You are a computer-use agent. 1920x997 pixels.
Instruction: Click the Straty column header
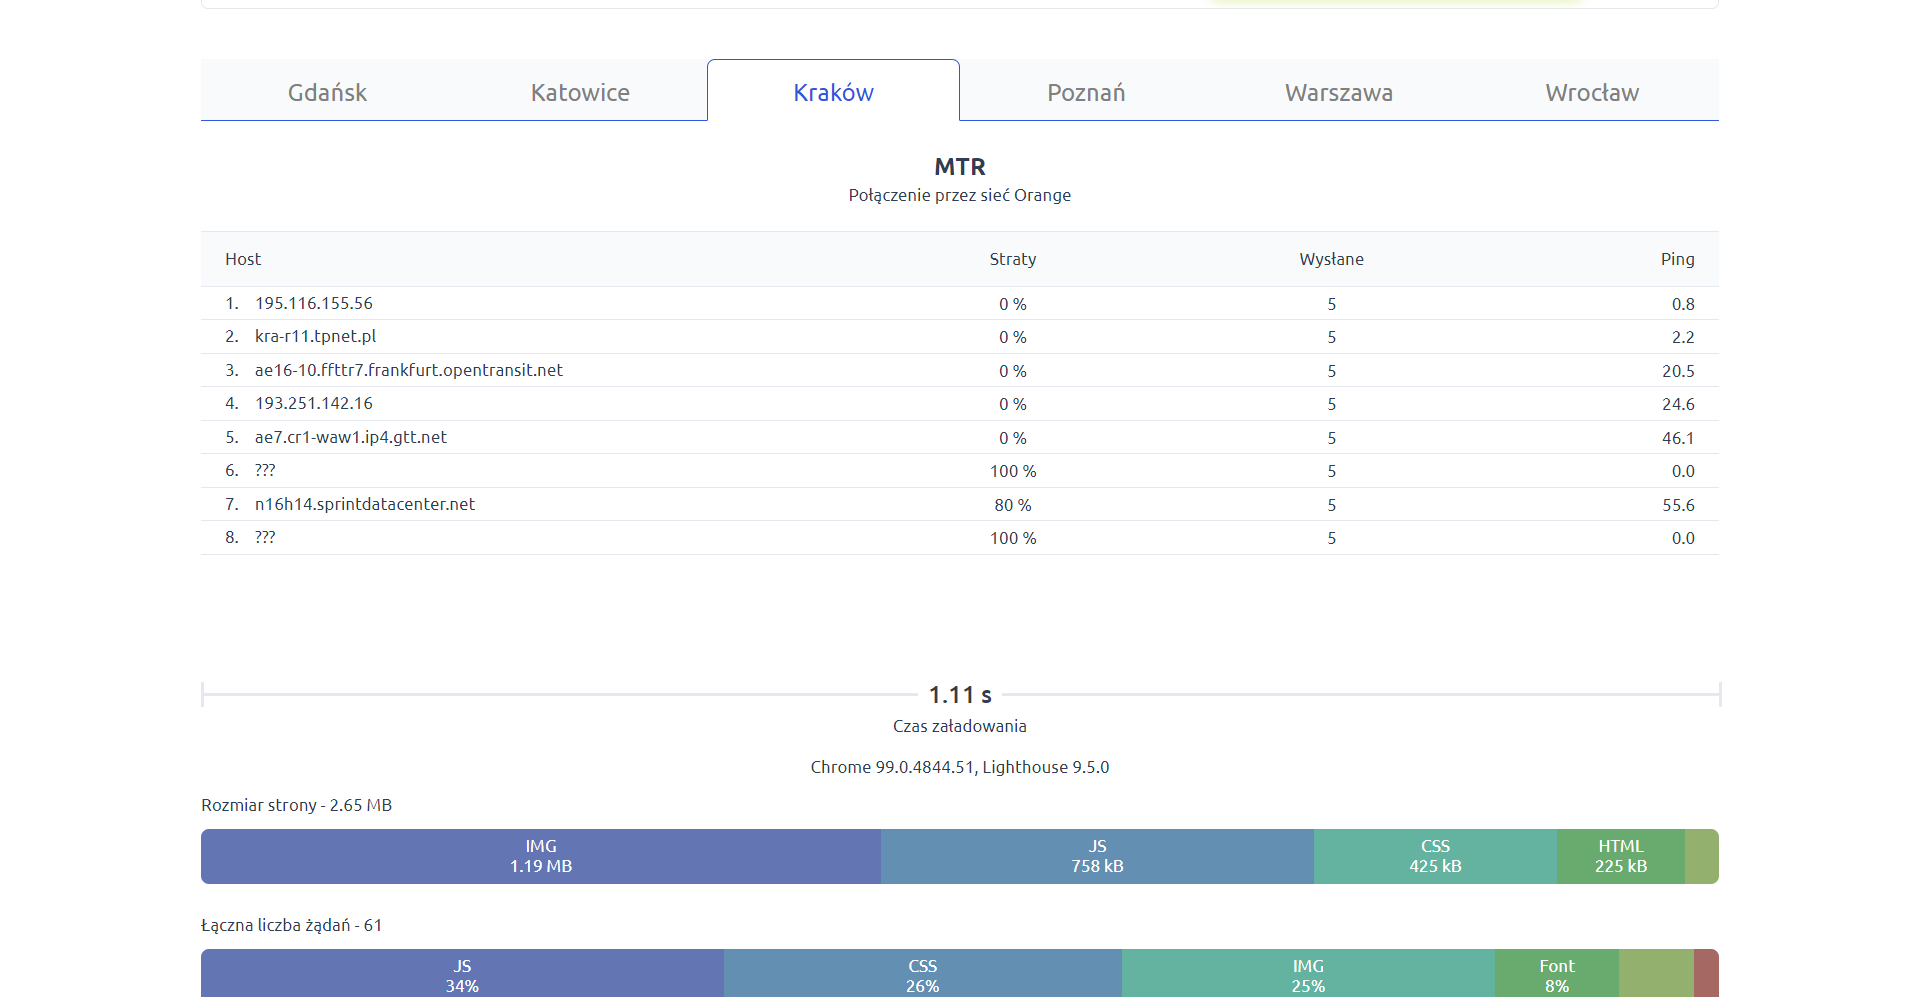(1013, 259)
